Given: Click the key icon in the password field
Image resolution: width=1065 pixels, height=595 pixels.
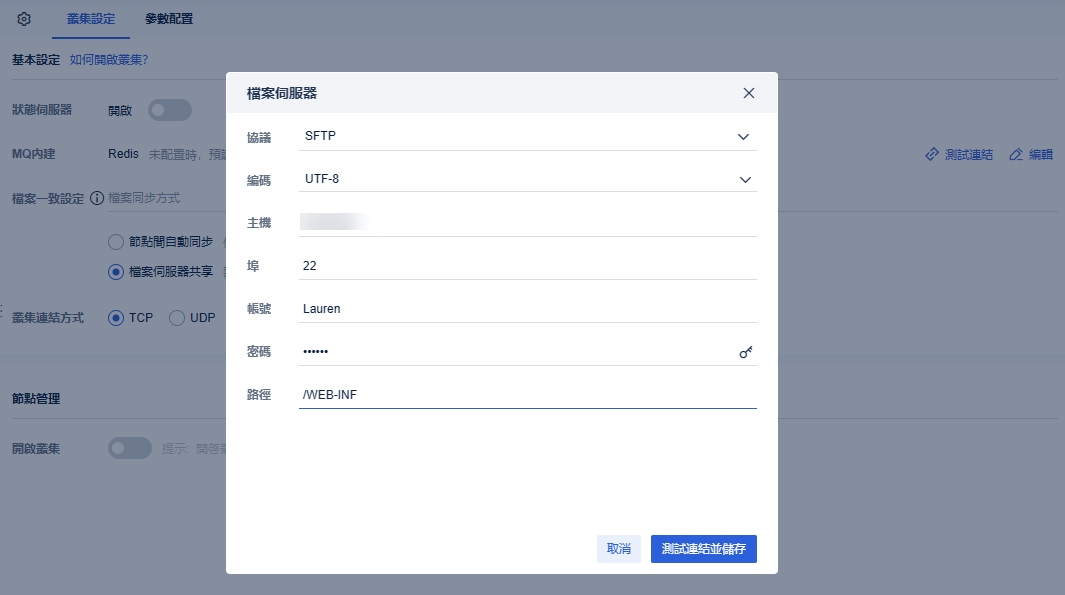Looking at the screenshot, I should click(745, 352).
